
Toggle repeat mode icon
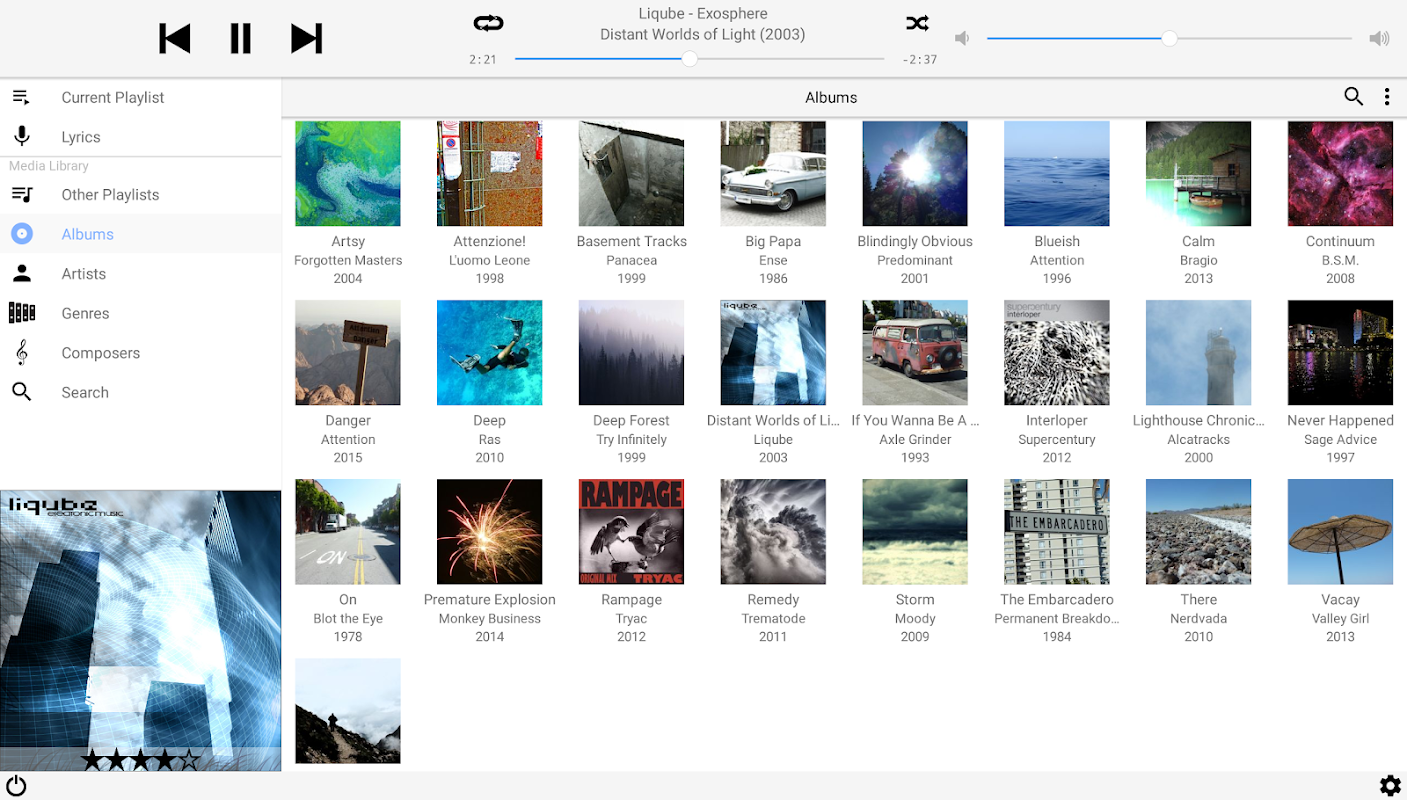click(489, 23)
